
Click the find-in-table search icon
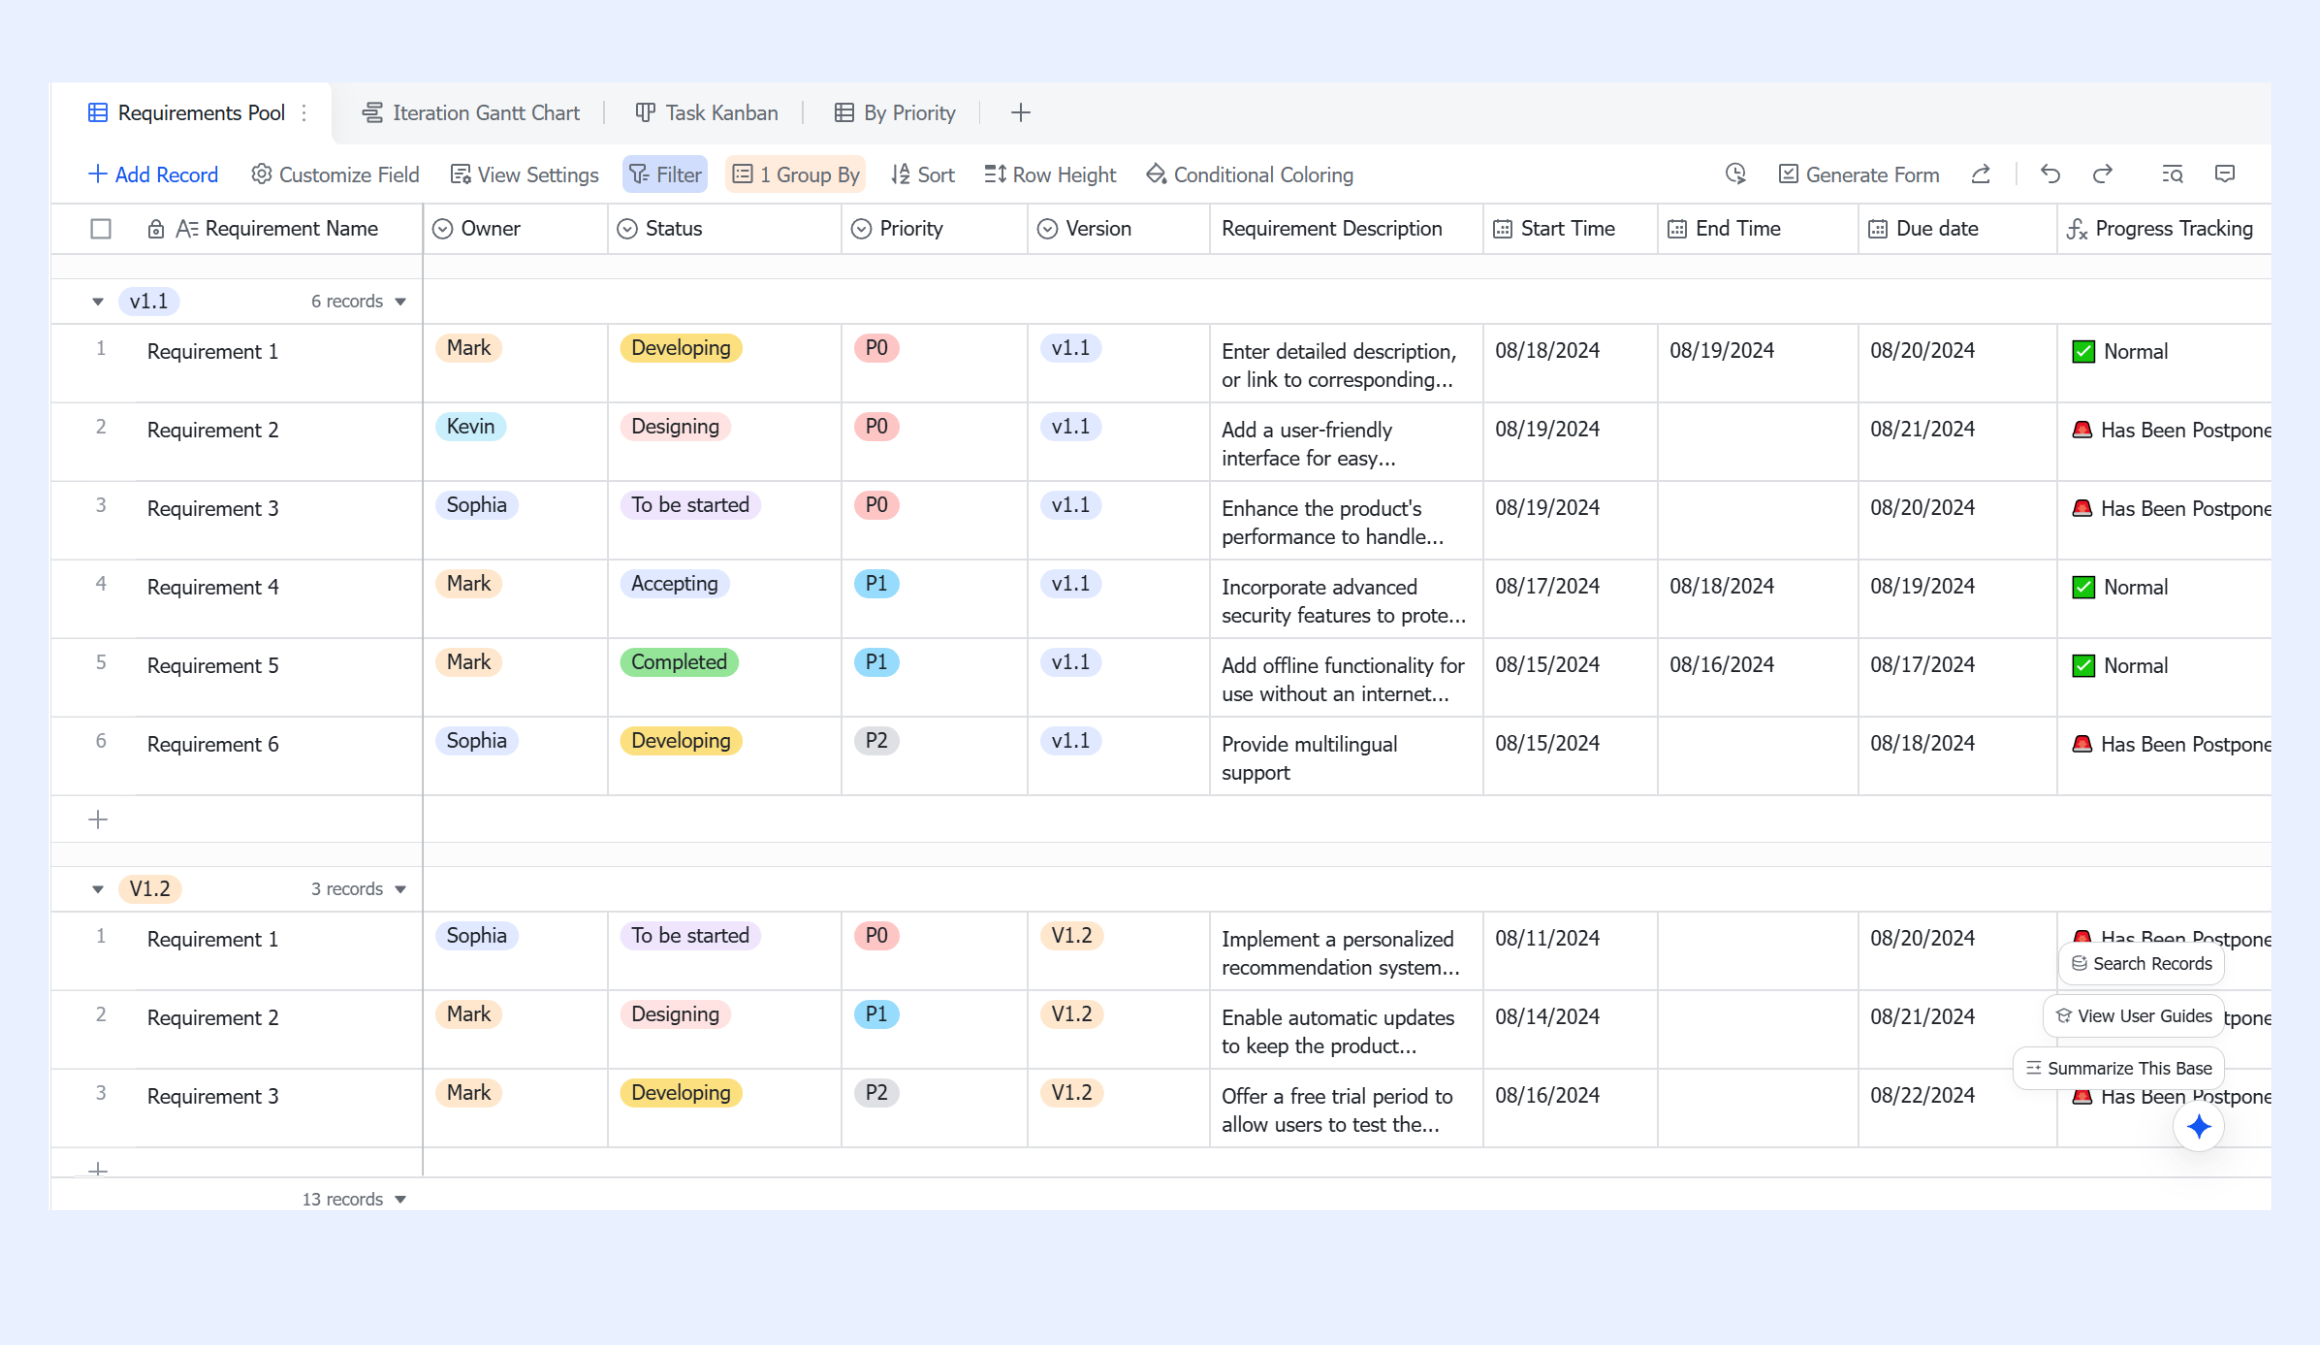2172,174
